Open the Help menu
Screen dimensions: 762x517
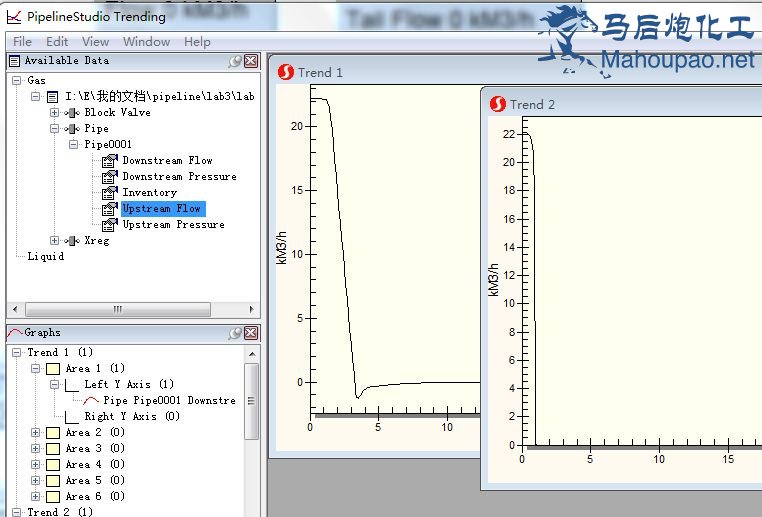197,42
